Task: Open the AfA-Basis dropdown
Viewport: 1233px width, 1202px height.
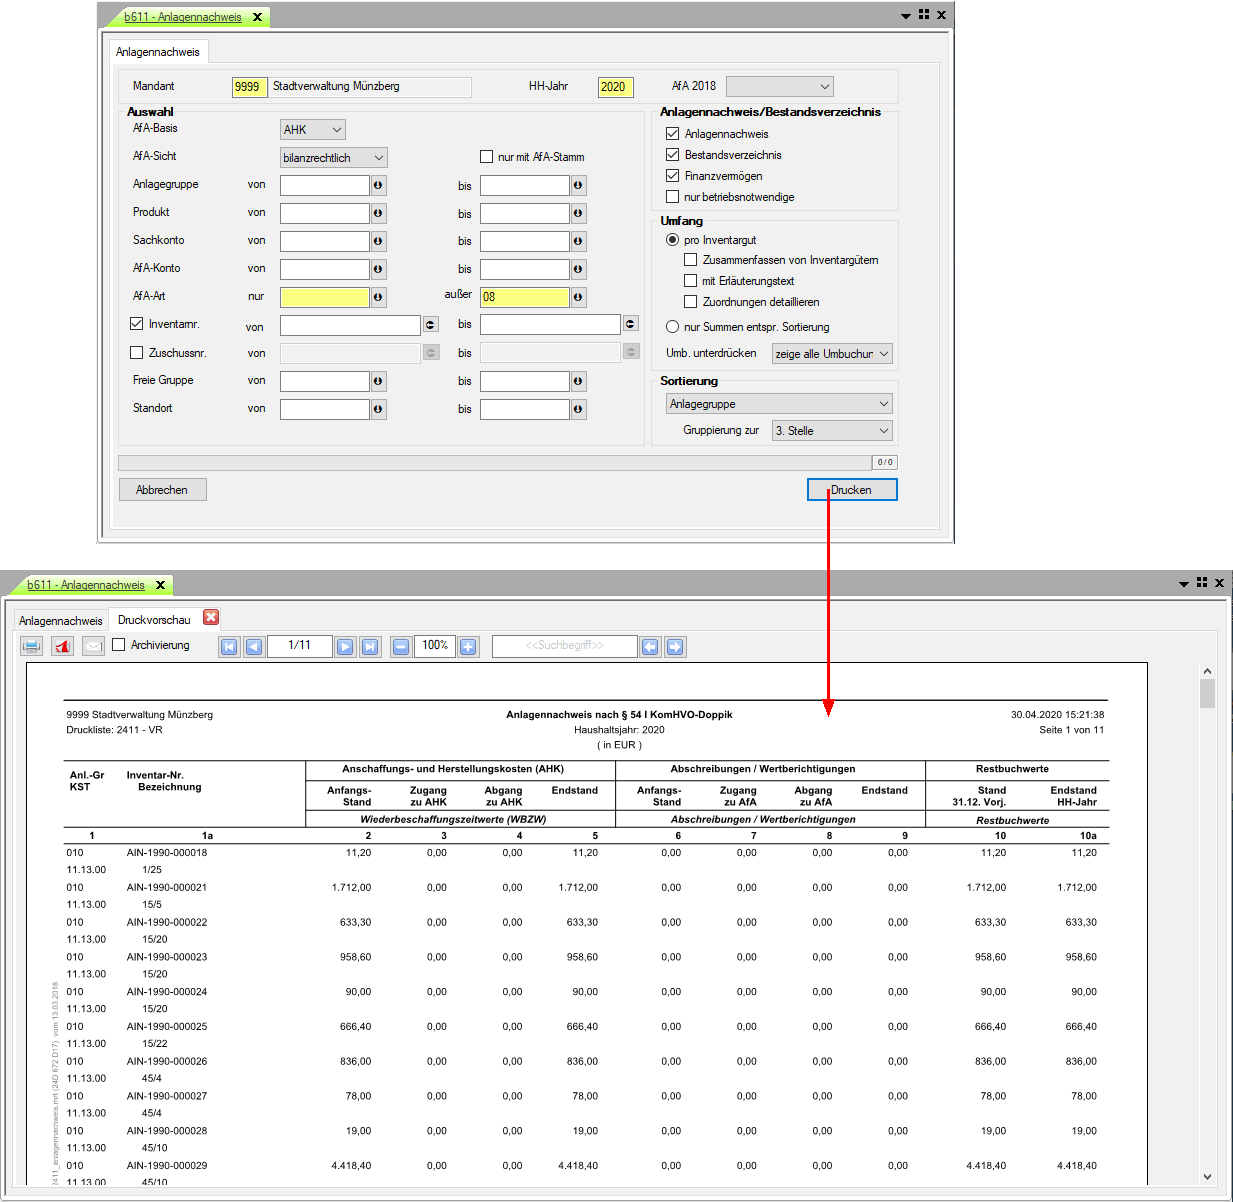Action: 313,130
